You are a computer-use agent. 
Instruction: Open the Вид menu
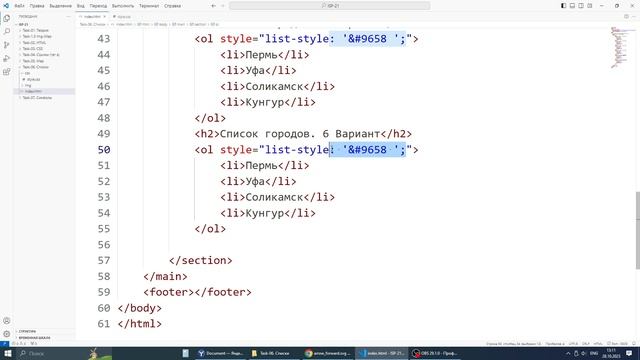(x=81, y=6)
